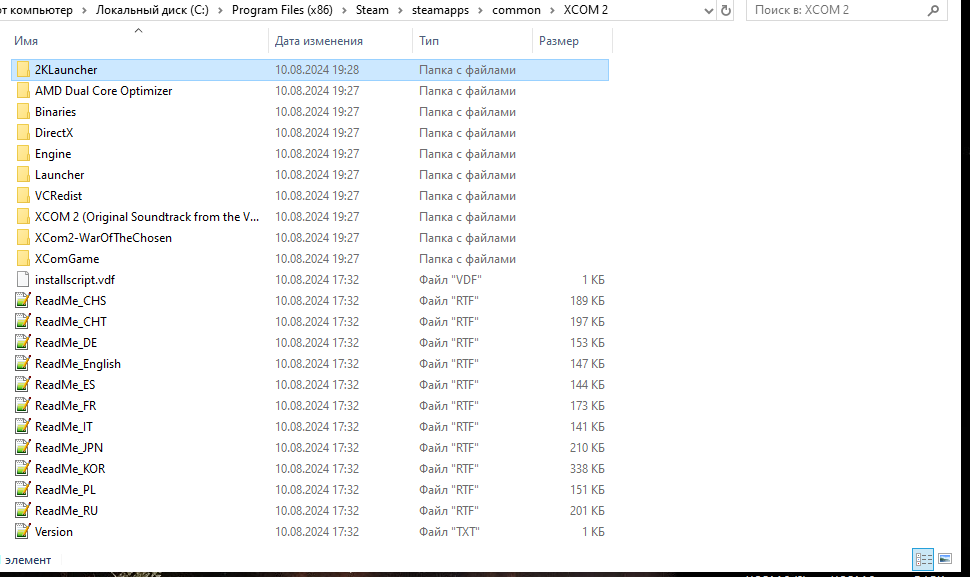Viewport: 970px width, 577px height.
Task: Click the Engine folder icon
Action: tap(23, 154)
